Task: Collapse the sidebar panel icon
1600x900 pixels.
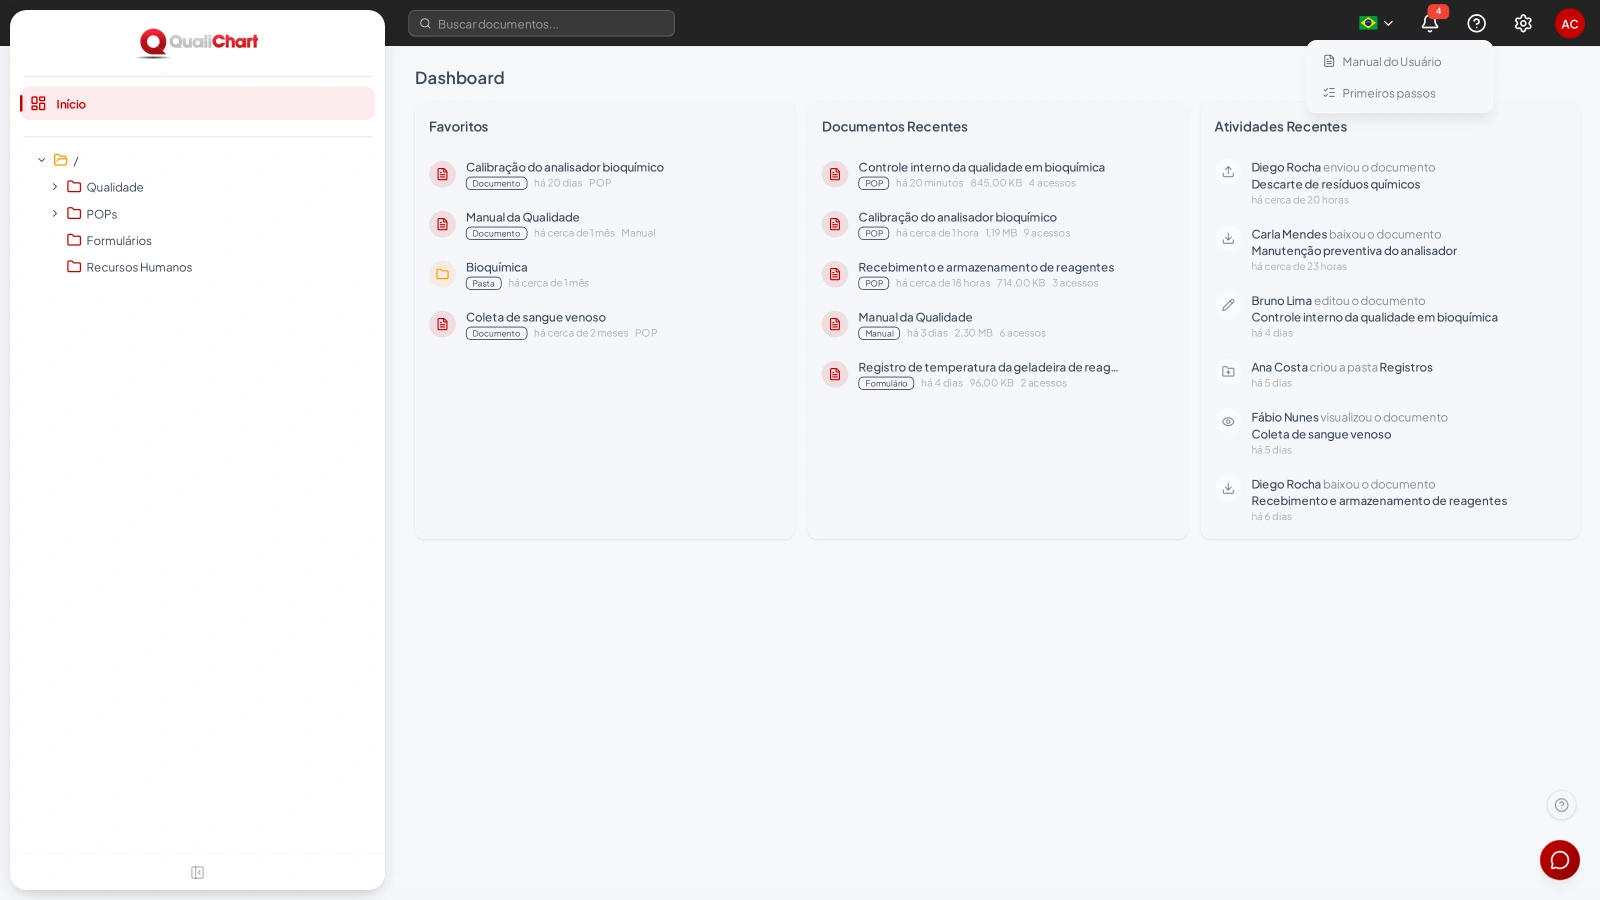Action: coord(198,873)
